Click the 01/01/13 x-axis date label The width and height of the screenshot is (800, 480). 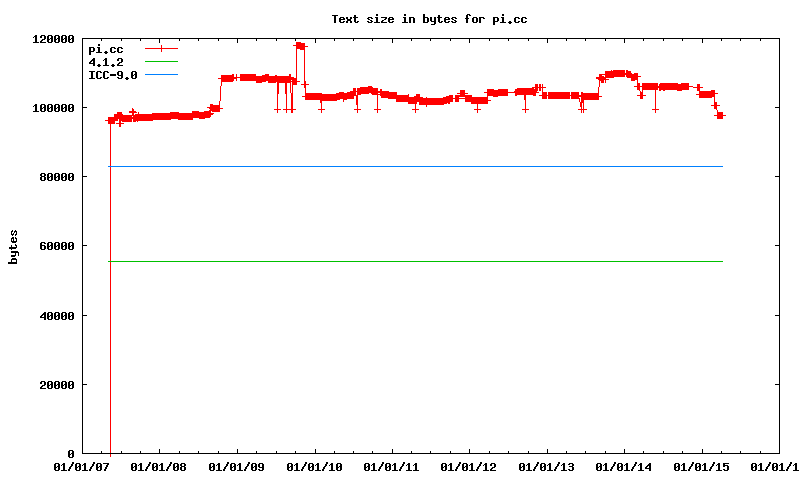coord(547,467)
